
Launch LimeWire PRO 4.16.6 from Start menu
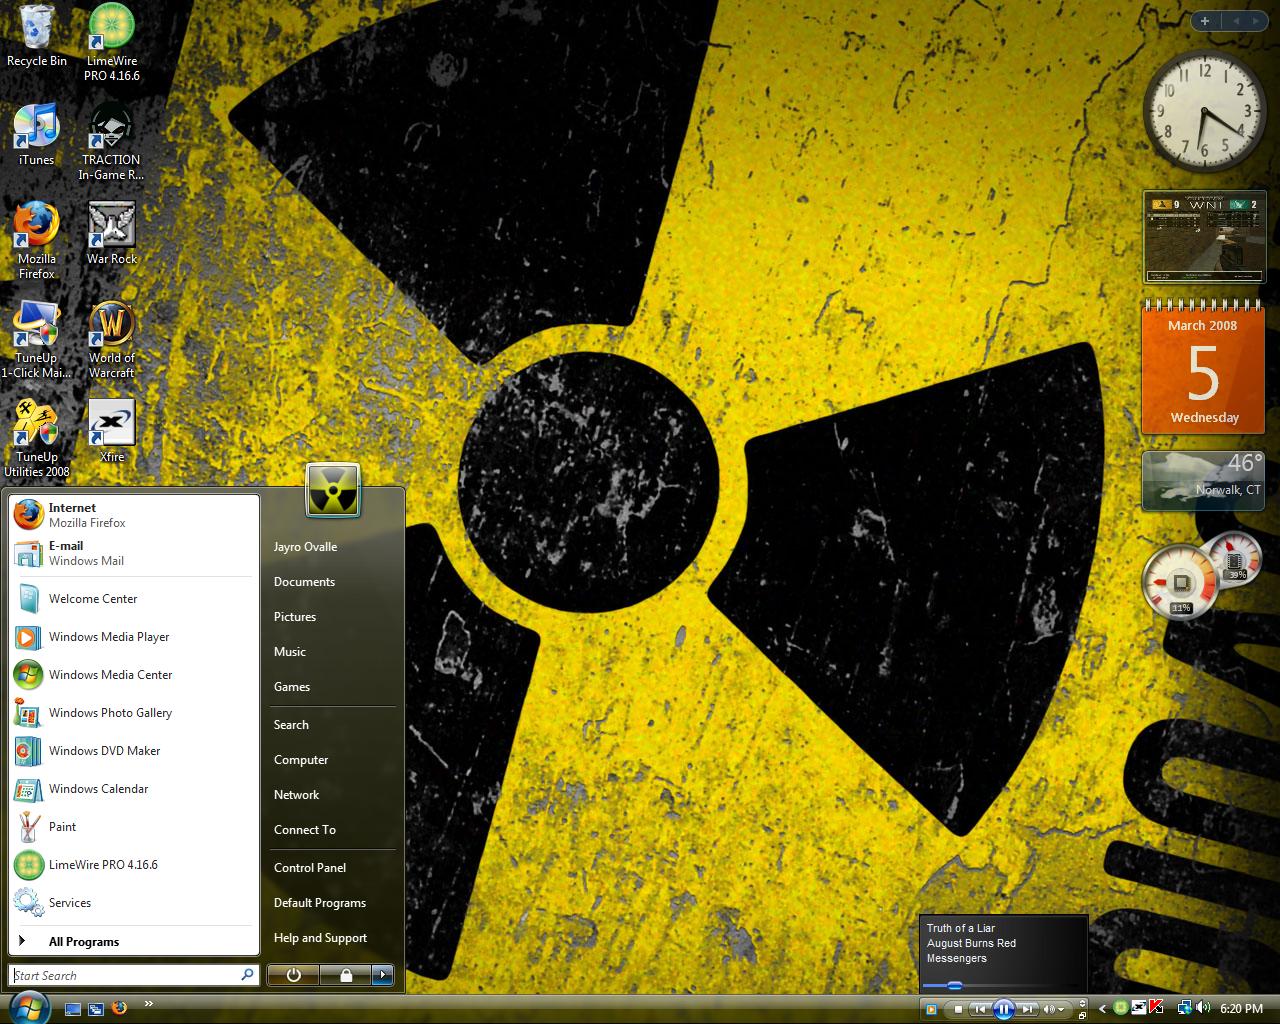coord(135,865)
